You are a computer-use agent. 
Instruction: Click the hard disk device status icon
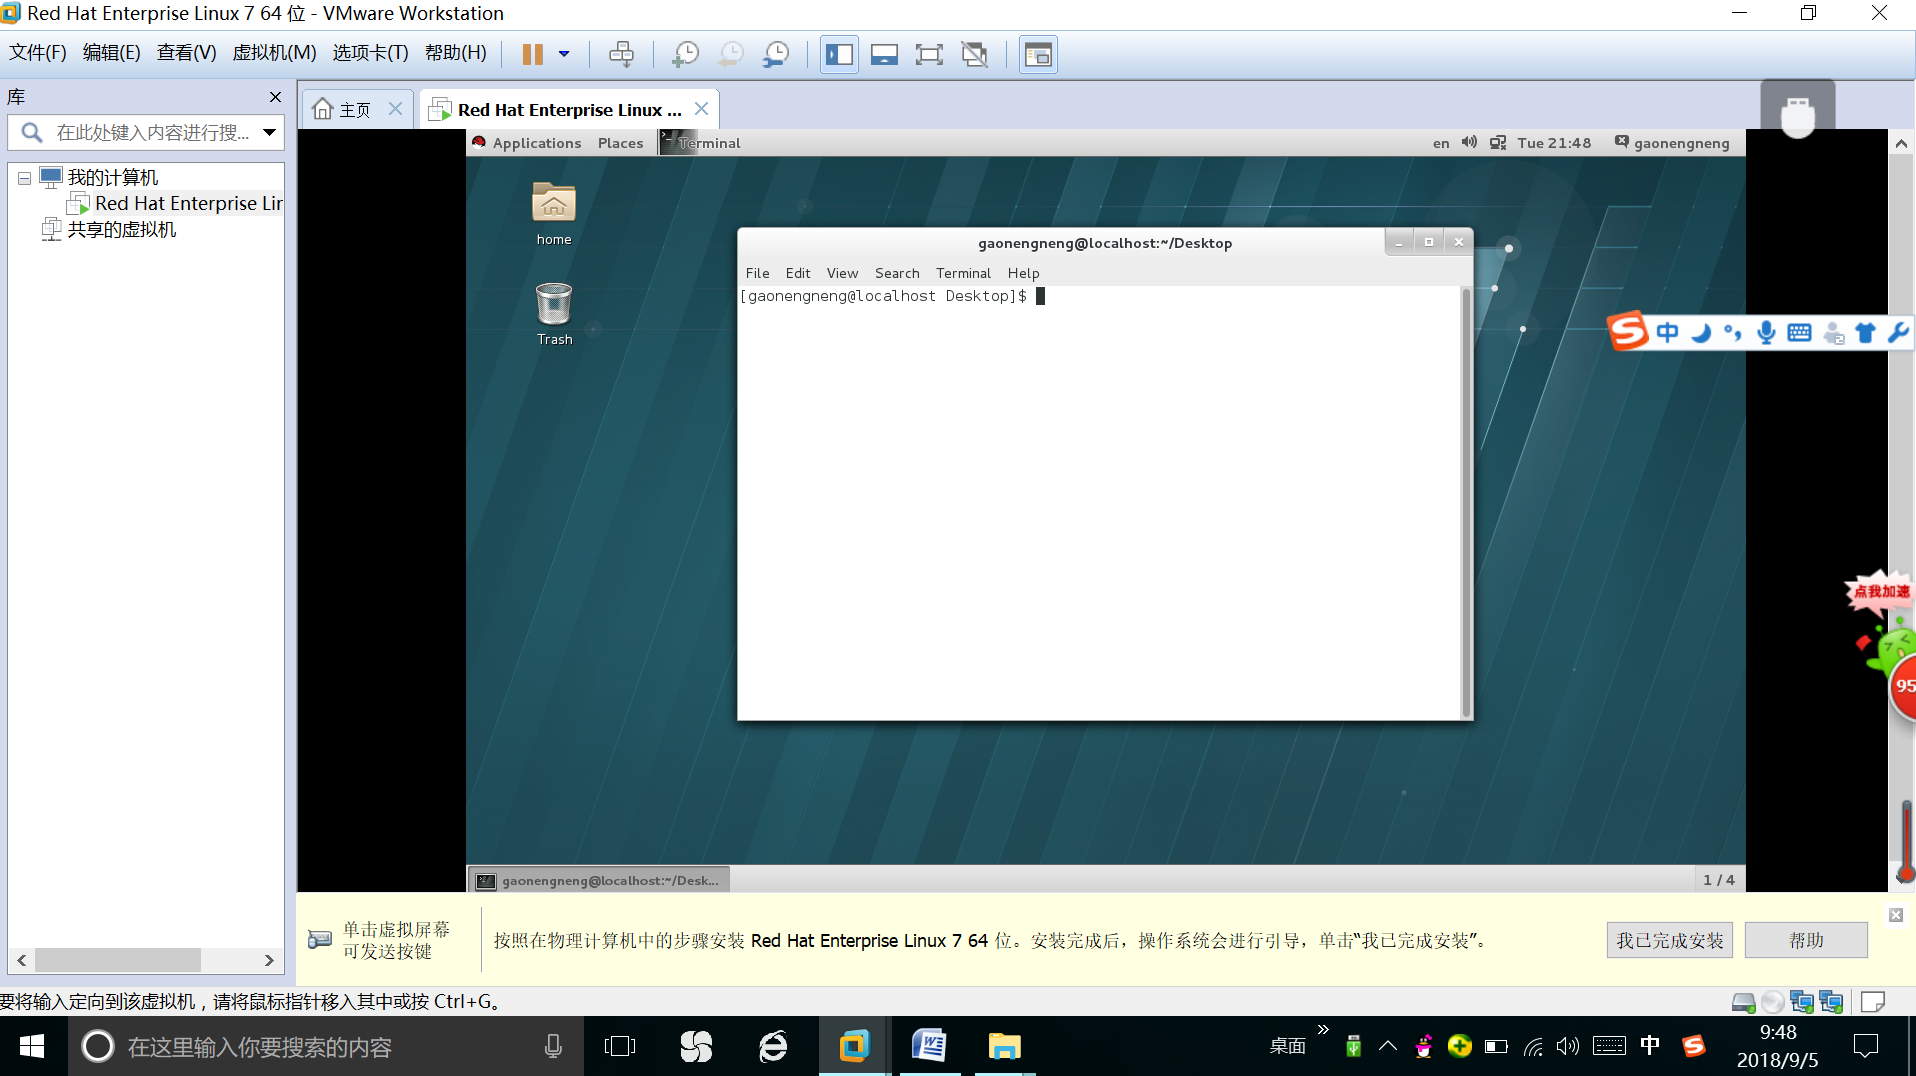point(1743,1001)
